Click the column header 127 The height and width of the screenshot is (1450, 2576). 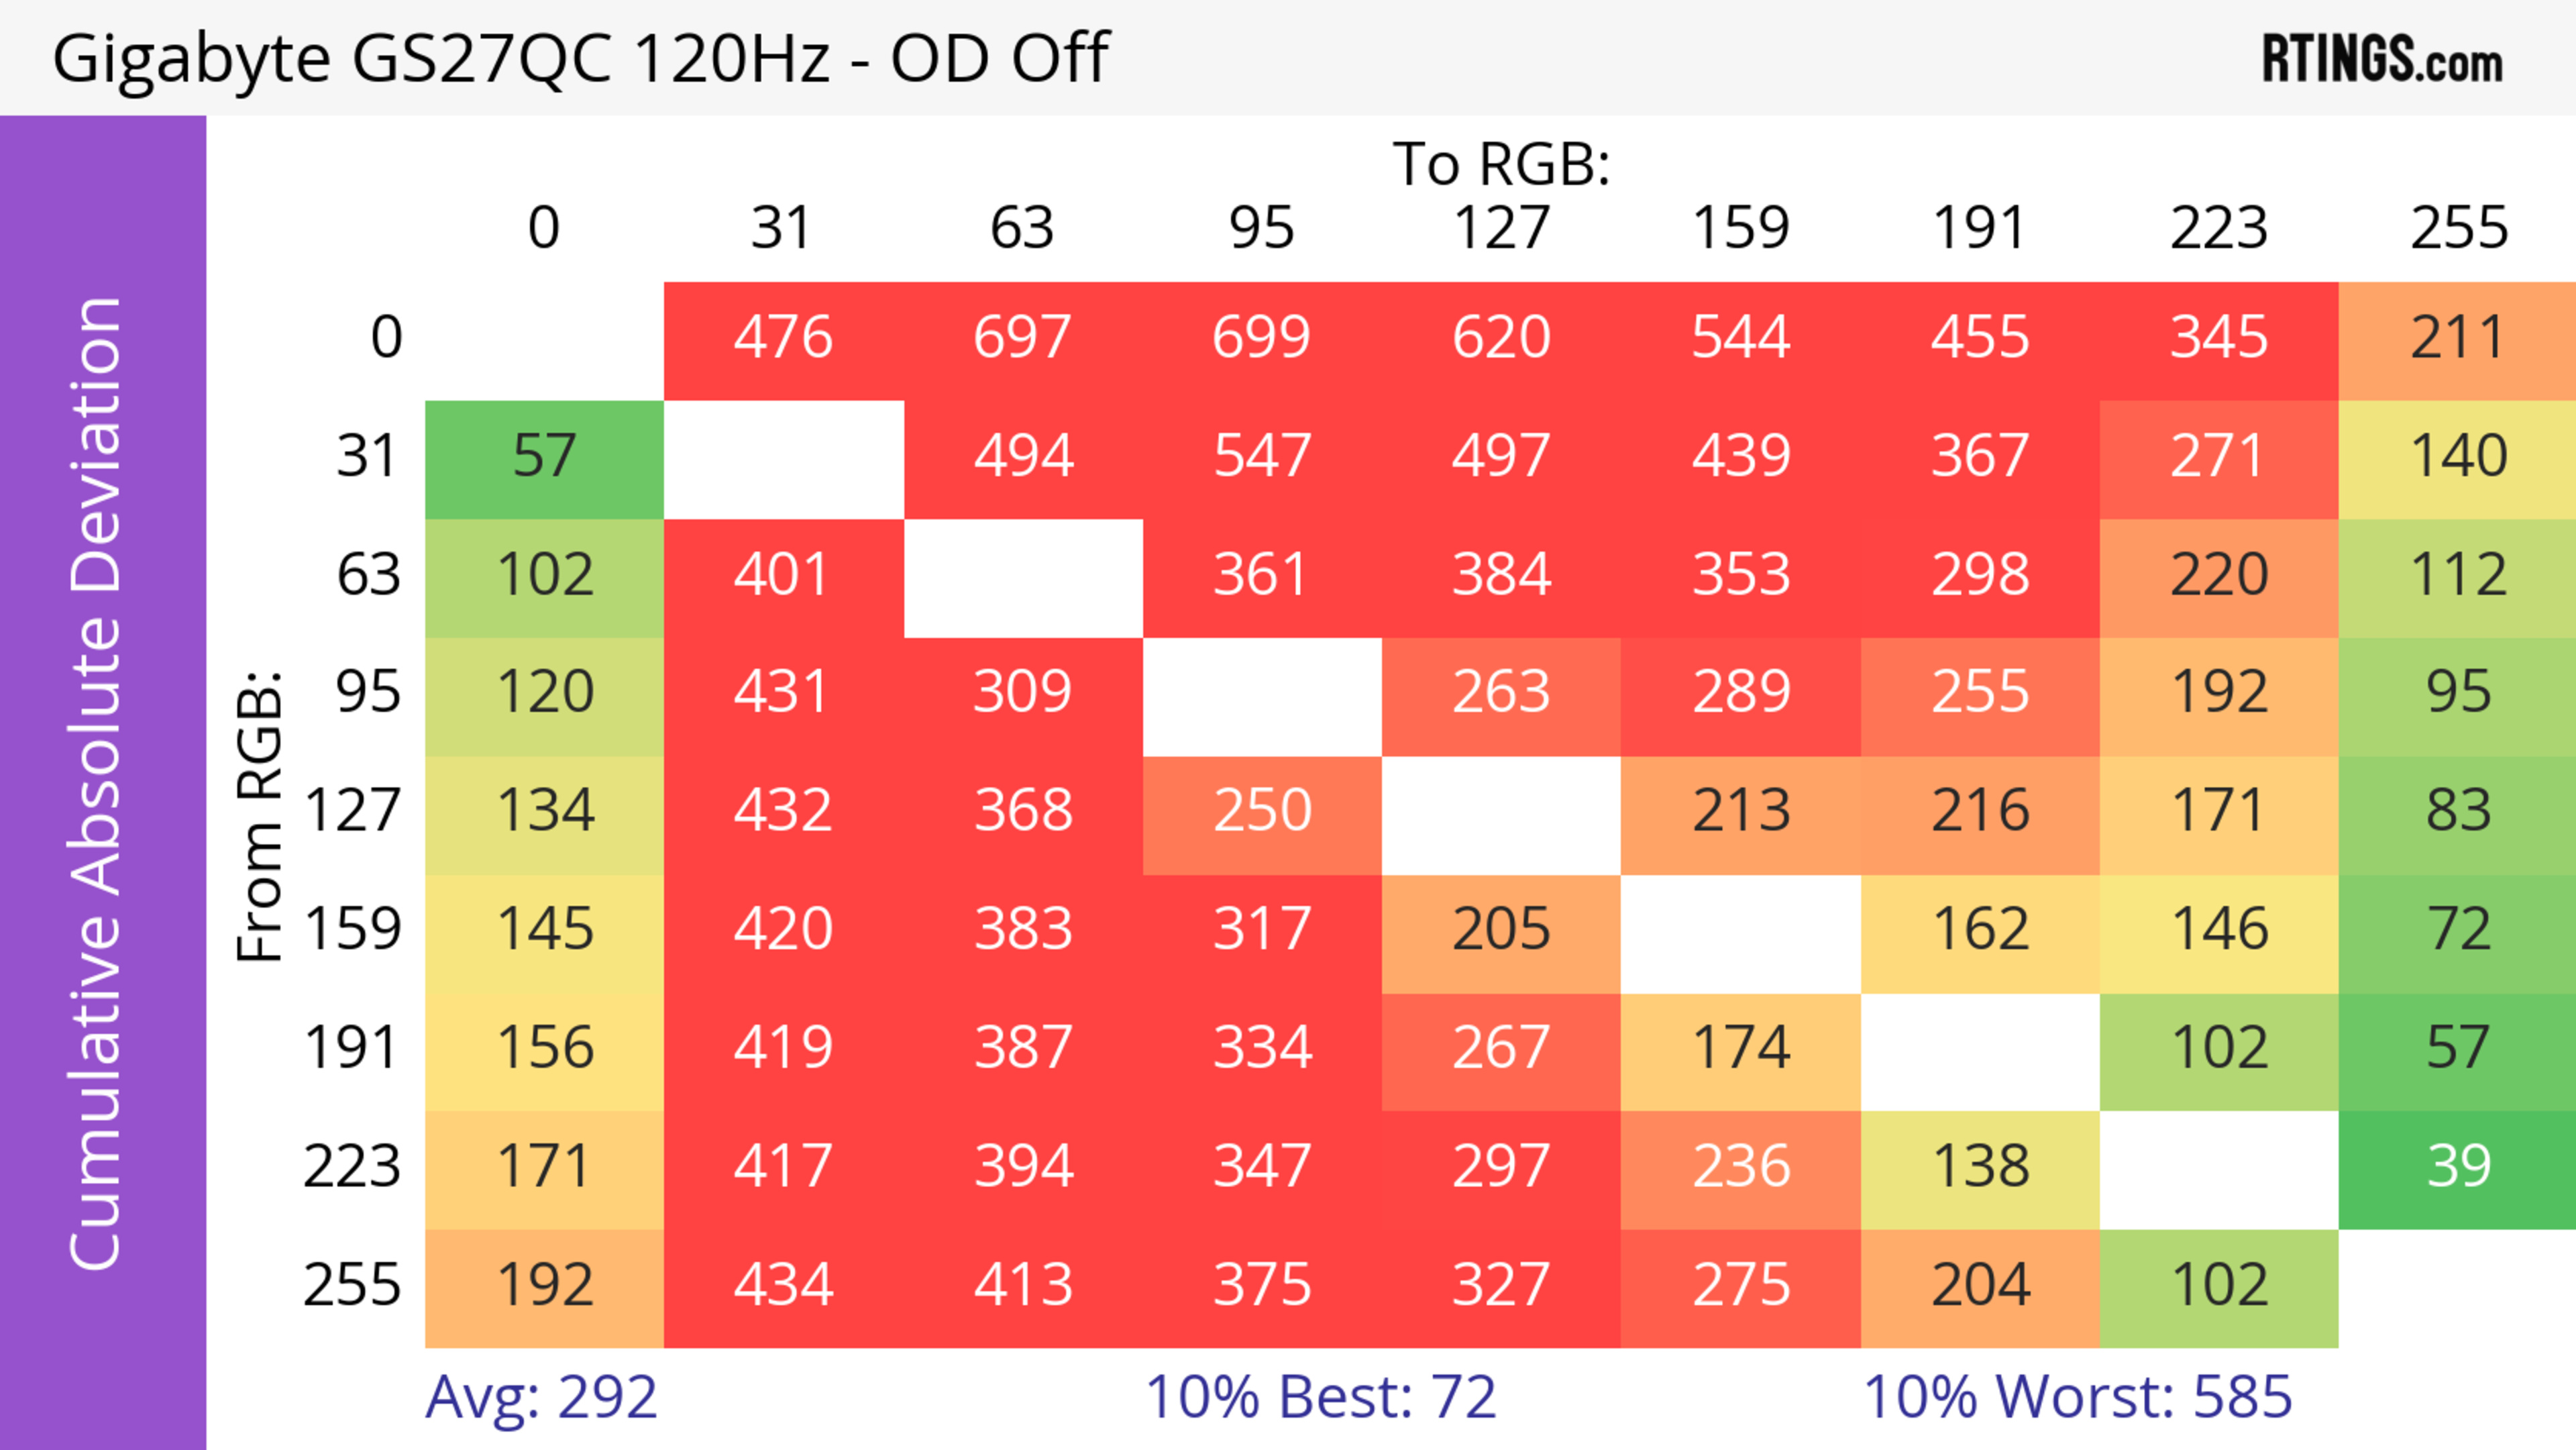click(1501, 228)
